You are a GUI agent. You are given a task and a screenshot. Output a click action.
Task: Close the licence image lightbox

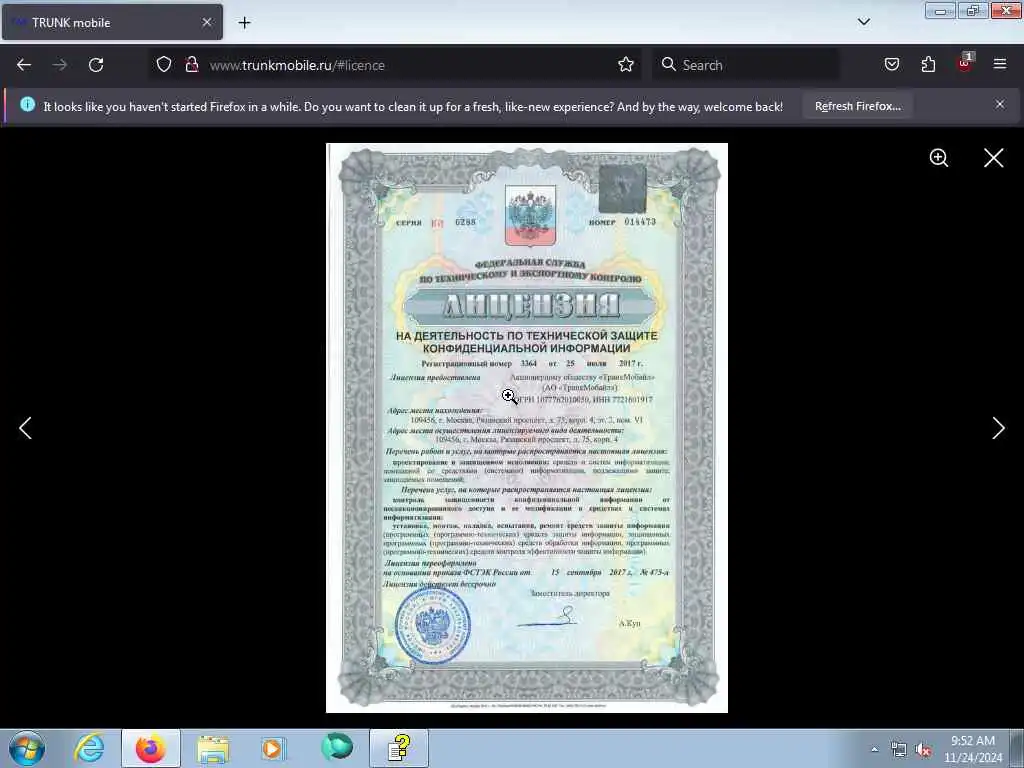(993, 158)
